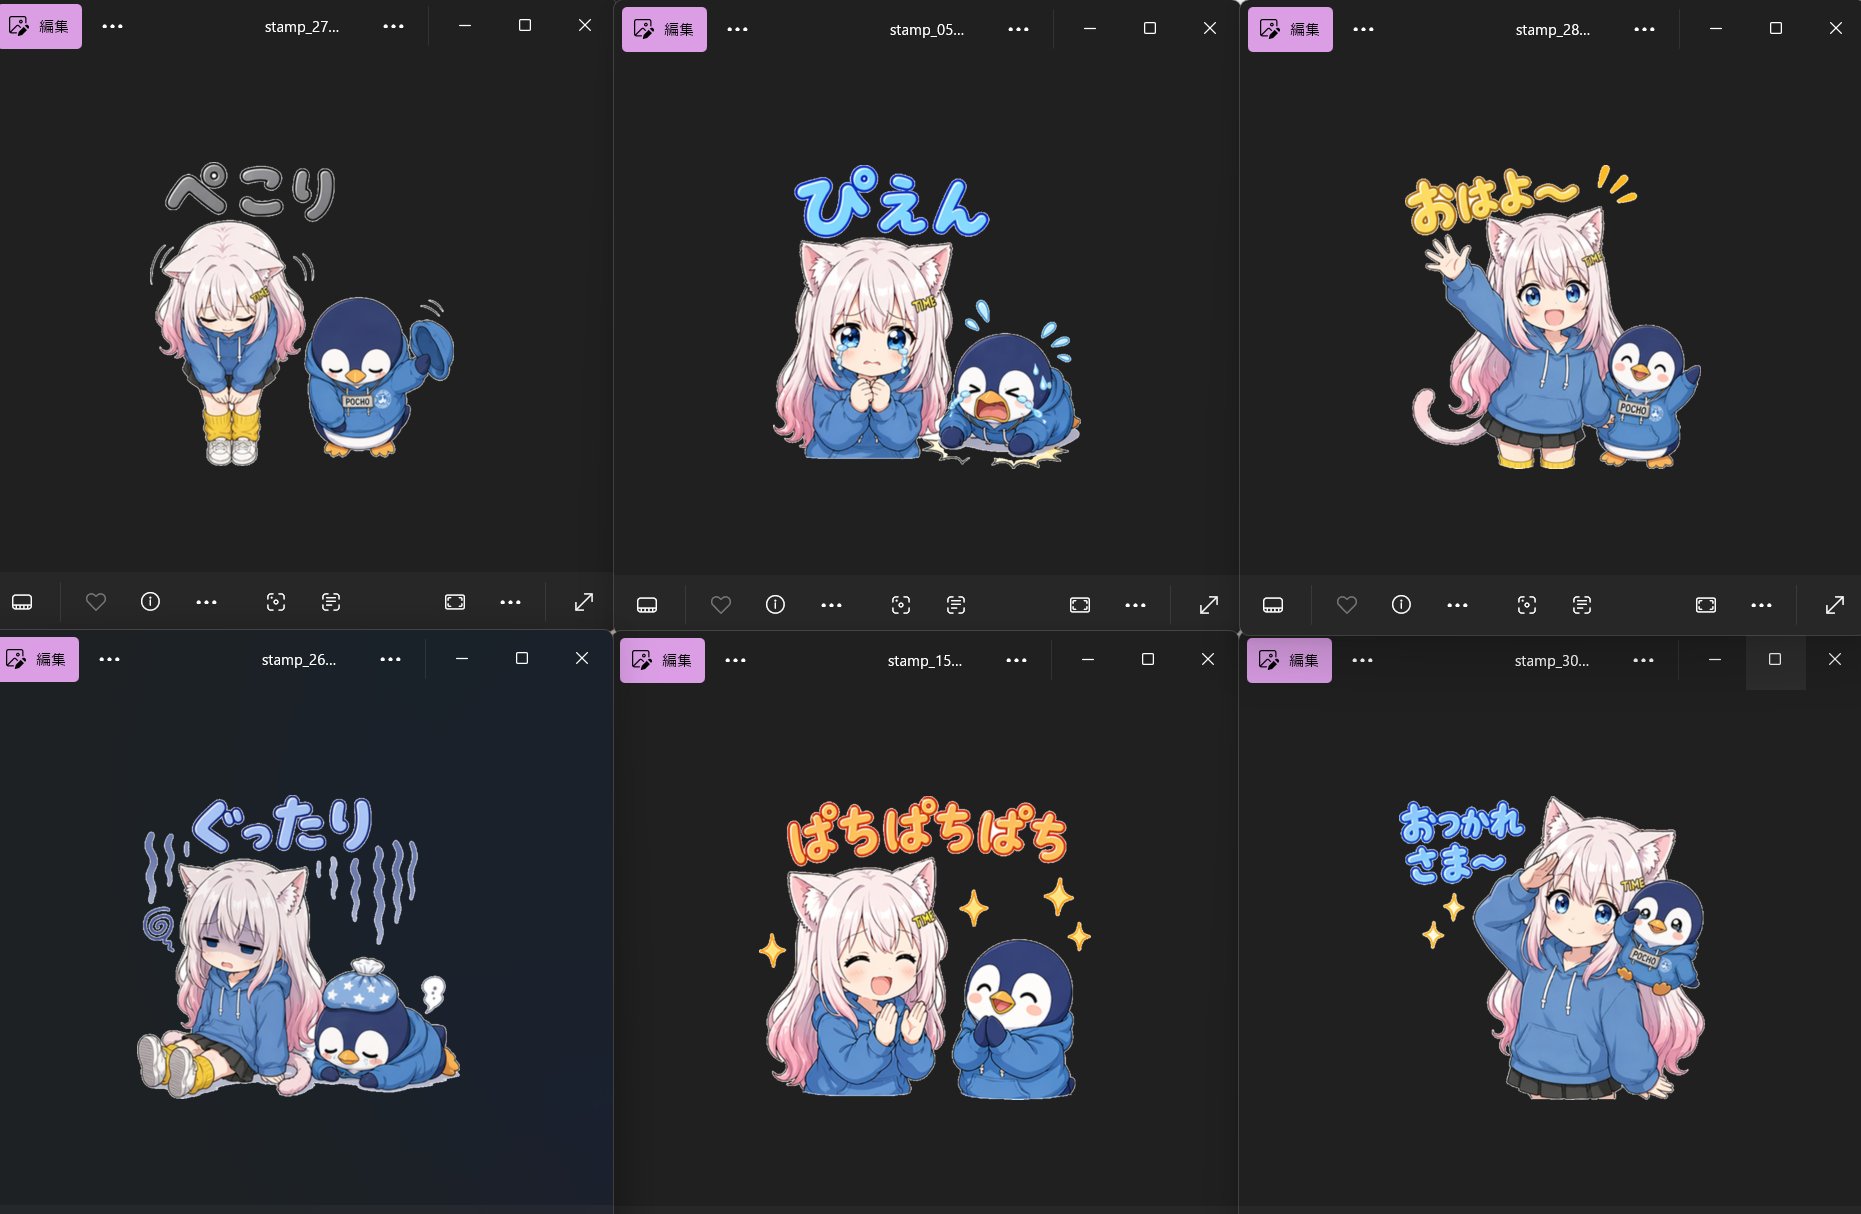Click the 編集 button in stamp_15 window
The image size is (1861, 1214).
(x=662, y=660)
